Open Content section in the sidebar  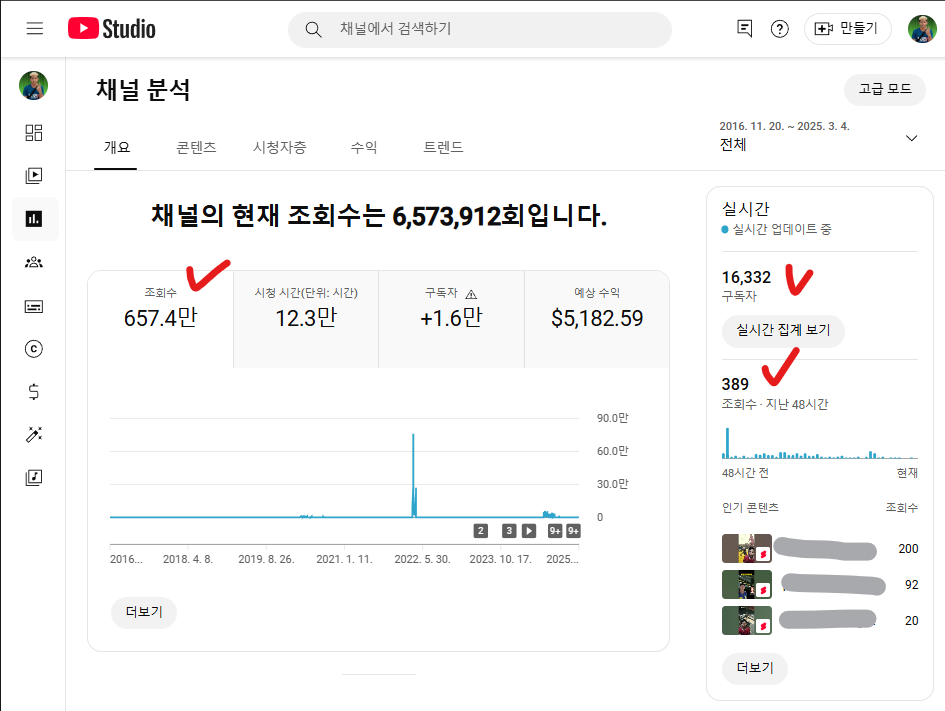(x=34, y=175)
